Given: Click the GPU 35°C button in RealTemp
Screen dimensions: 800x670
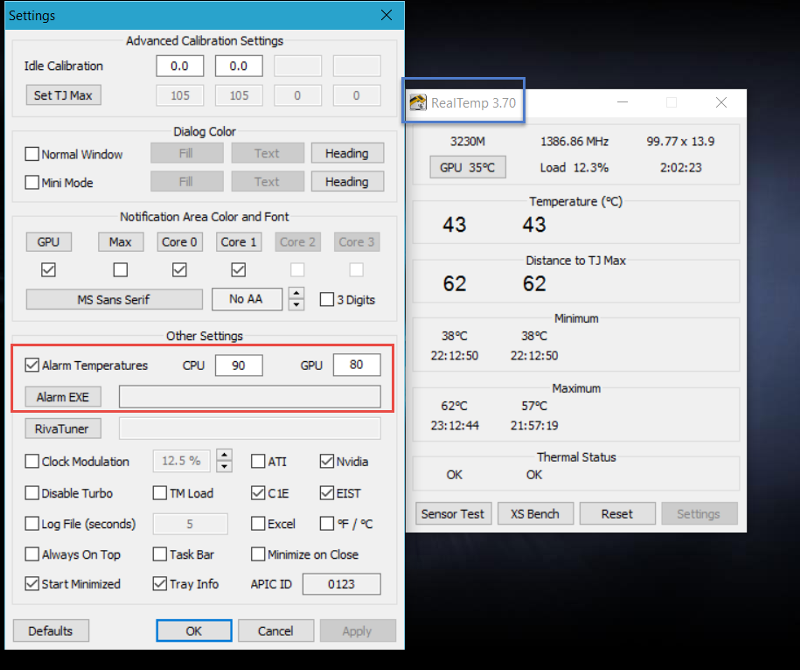Looking at the screenshot, I should pos(468,167).
